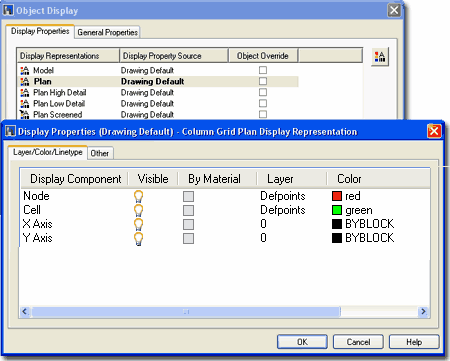Viewport: 450px width, 361px height.
Task: Enable Object Override for Plan Screened
Action: [x=263, y=114]
